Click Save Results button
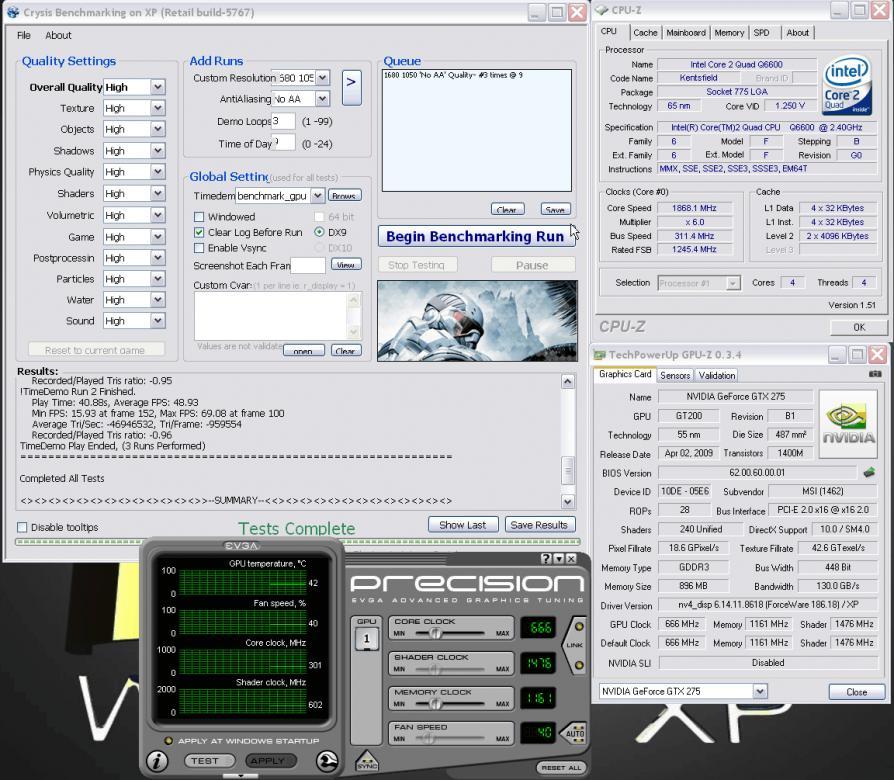894x780 pixels. click(x=539, y=525)
